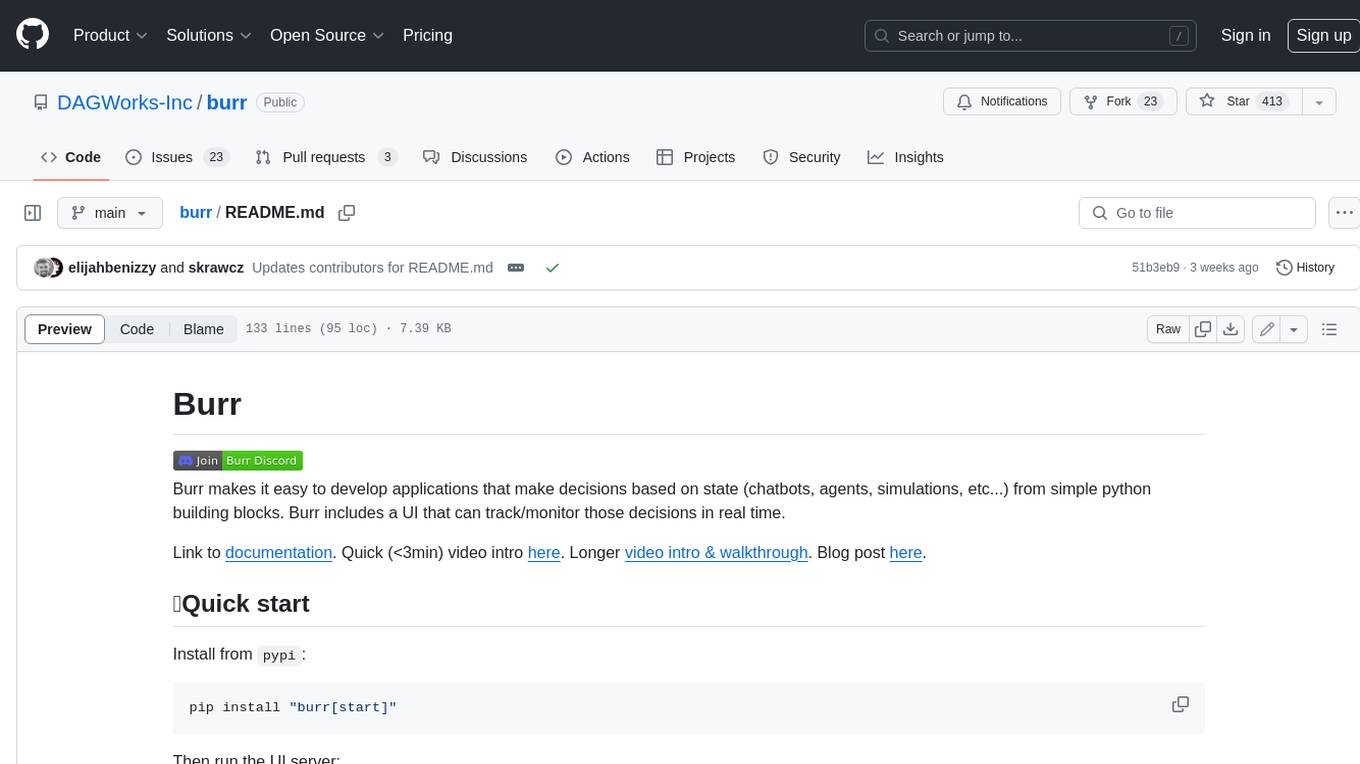Click the elijahbenizzy avatar image
The width and height of the screenshot is (1360, 764).
[x=43, y=268]
